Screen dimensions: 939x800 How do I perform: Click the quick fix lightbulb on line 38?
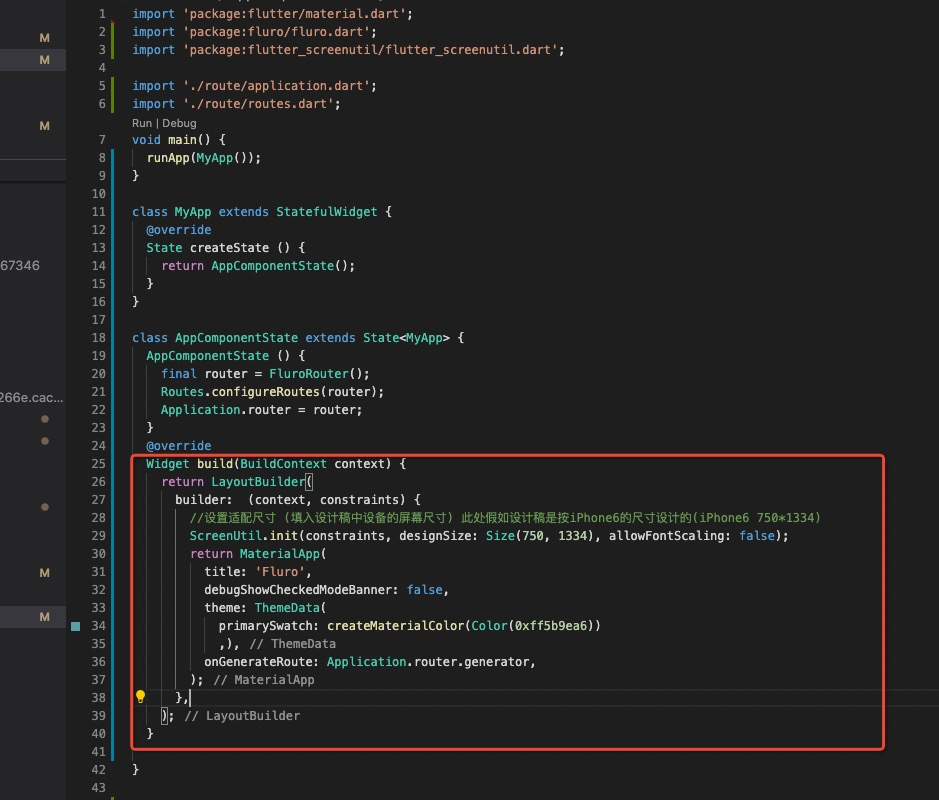140,696
